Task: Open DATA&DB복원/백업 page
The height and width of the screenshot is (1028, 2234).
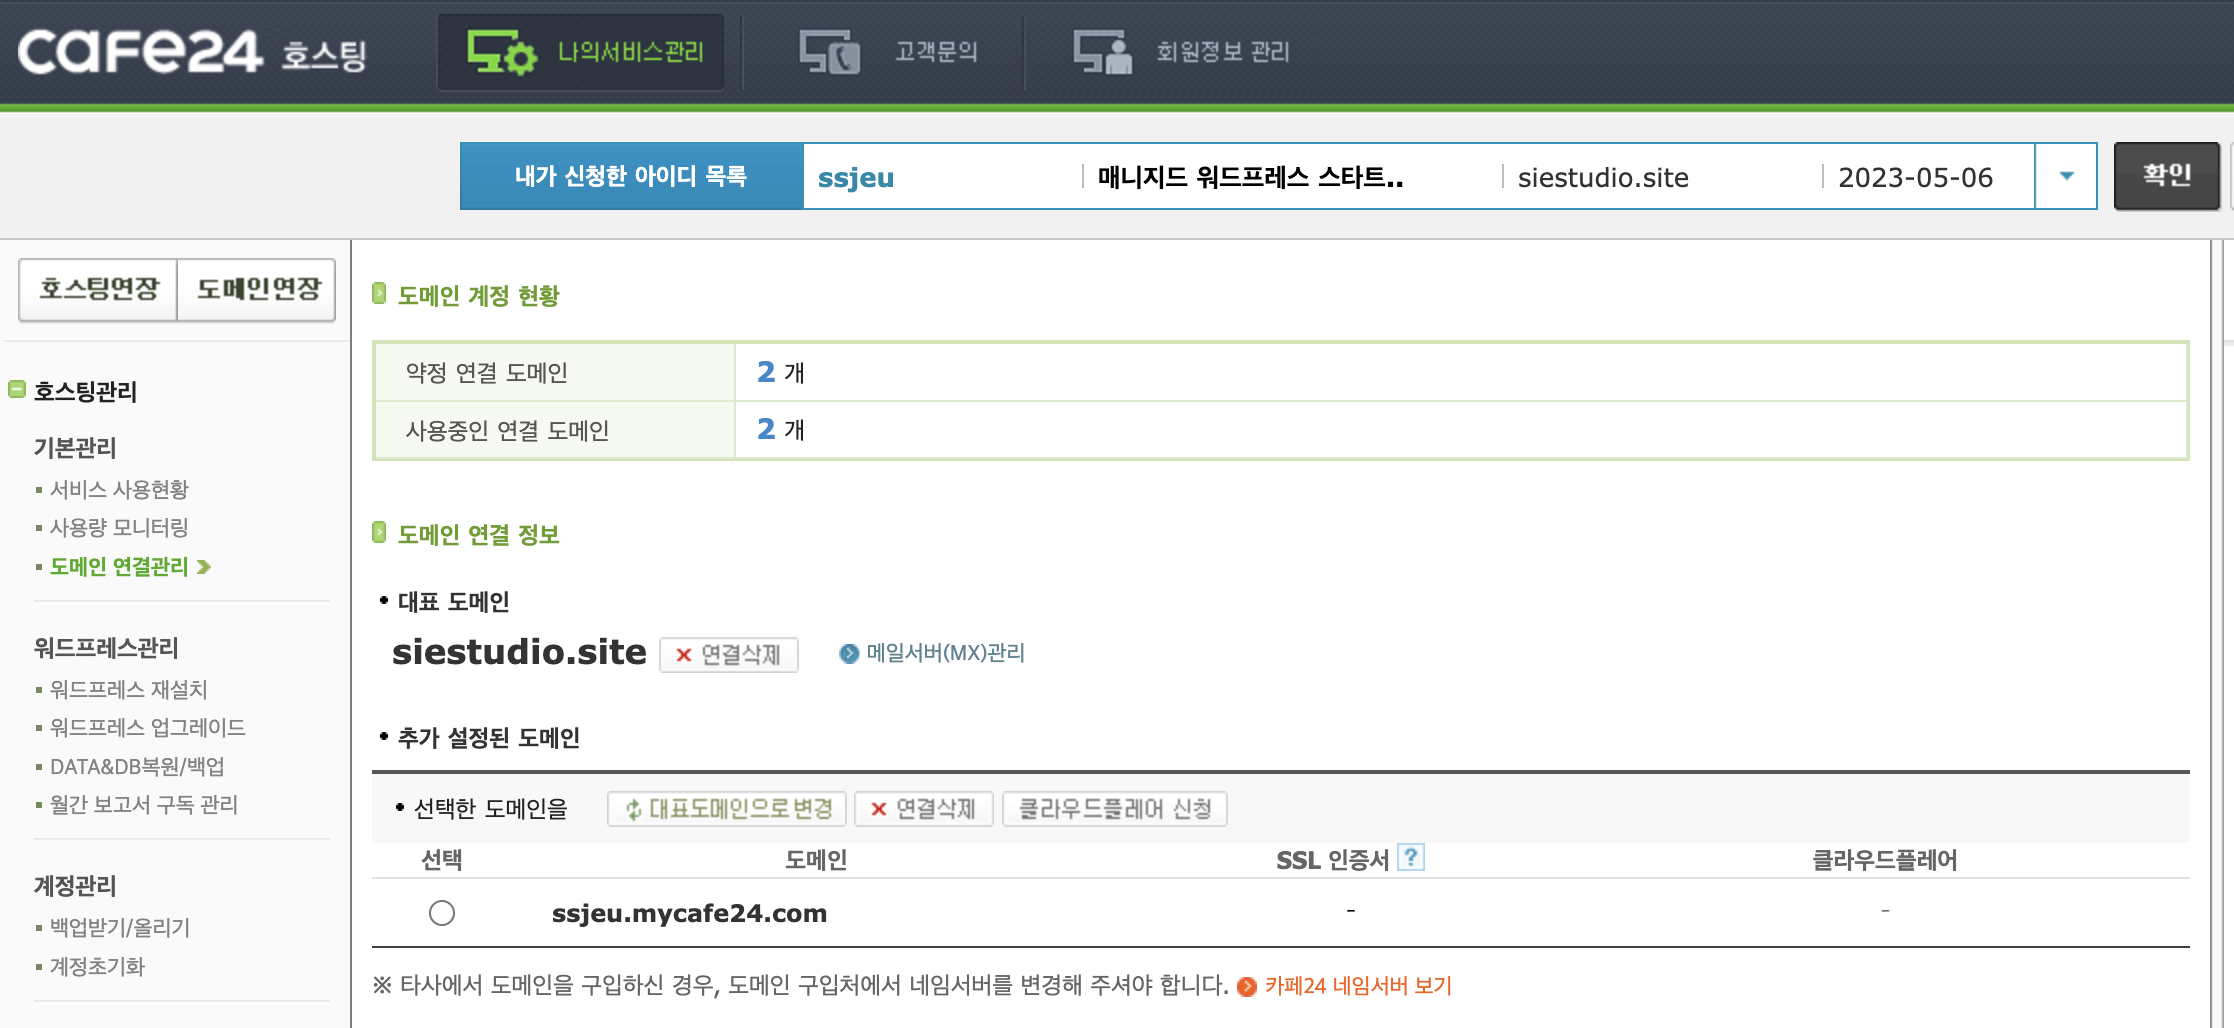Action: pos(137,766)
